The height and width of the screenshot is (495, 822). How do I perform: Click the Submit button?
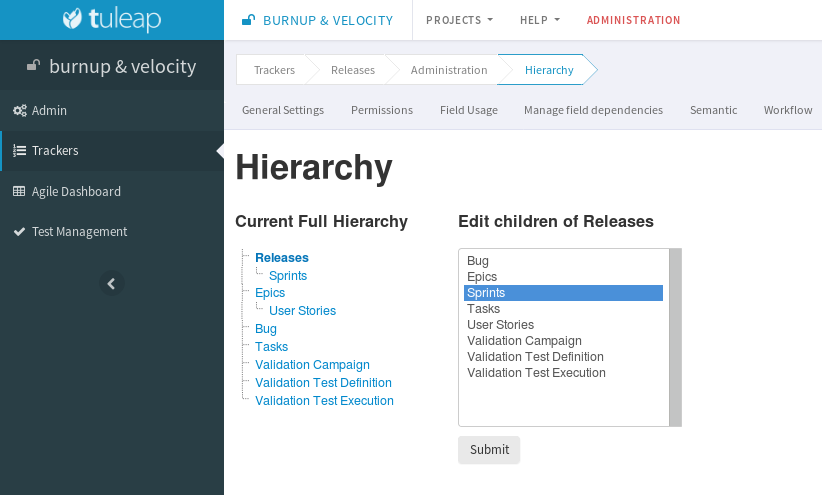[489, 450]
